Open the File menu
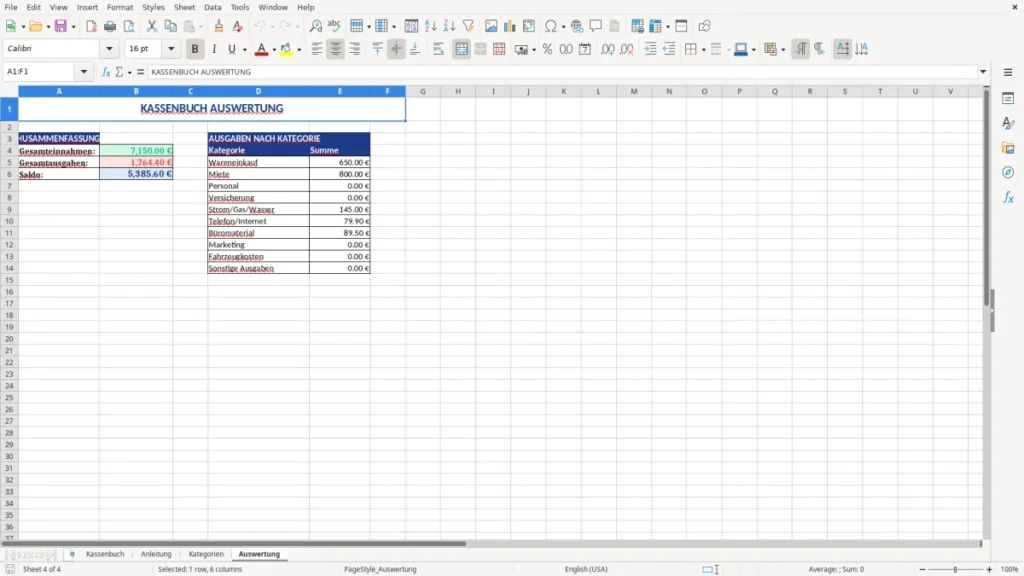 pos(10,7)
